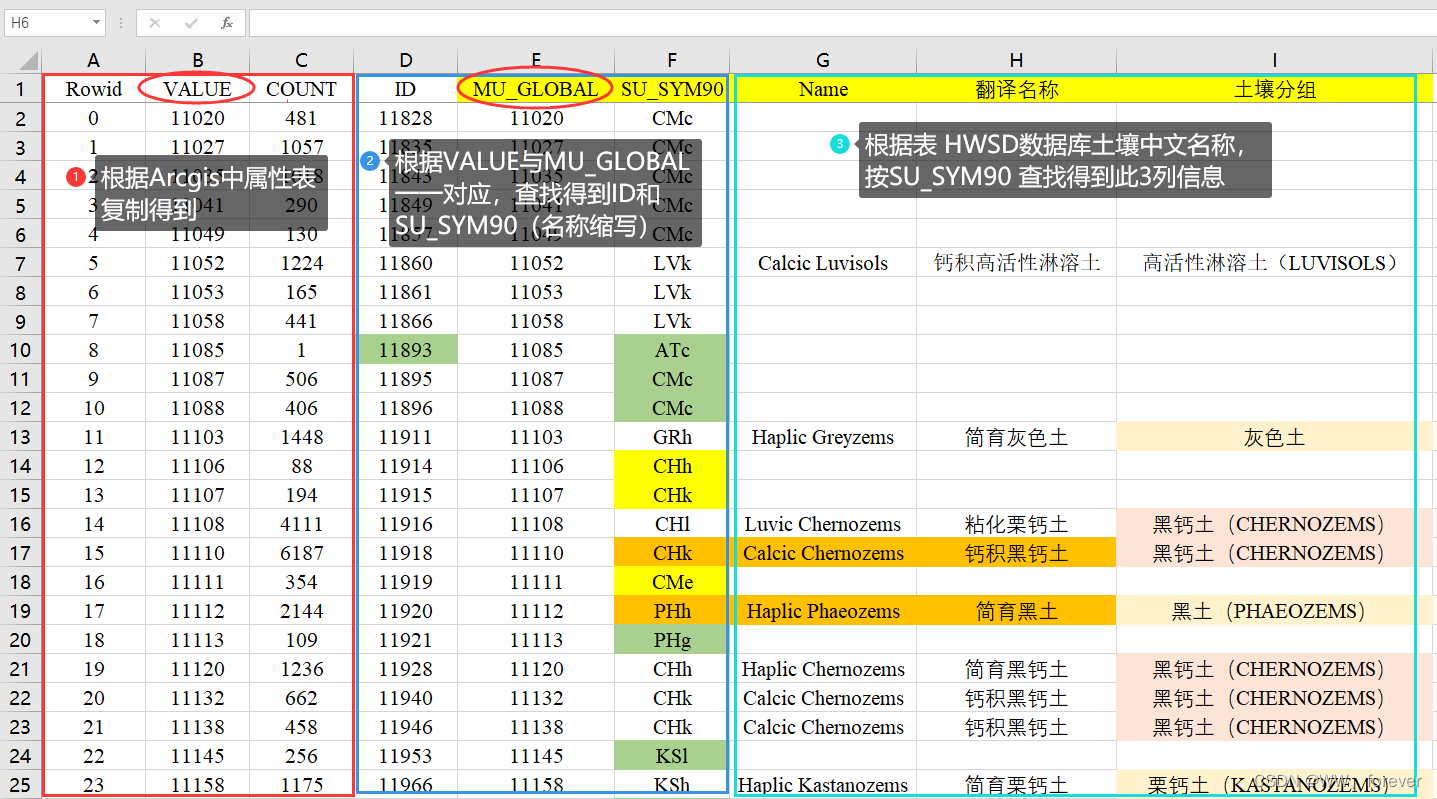
Task: Click cell Haplic Phaeozems
Action: (823, 611)
